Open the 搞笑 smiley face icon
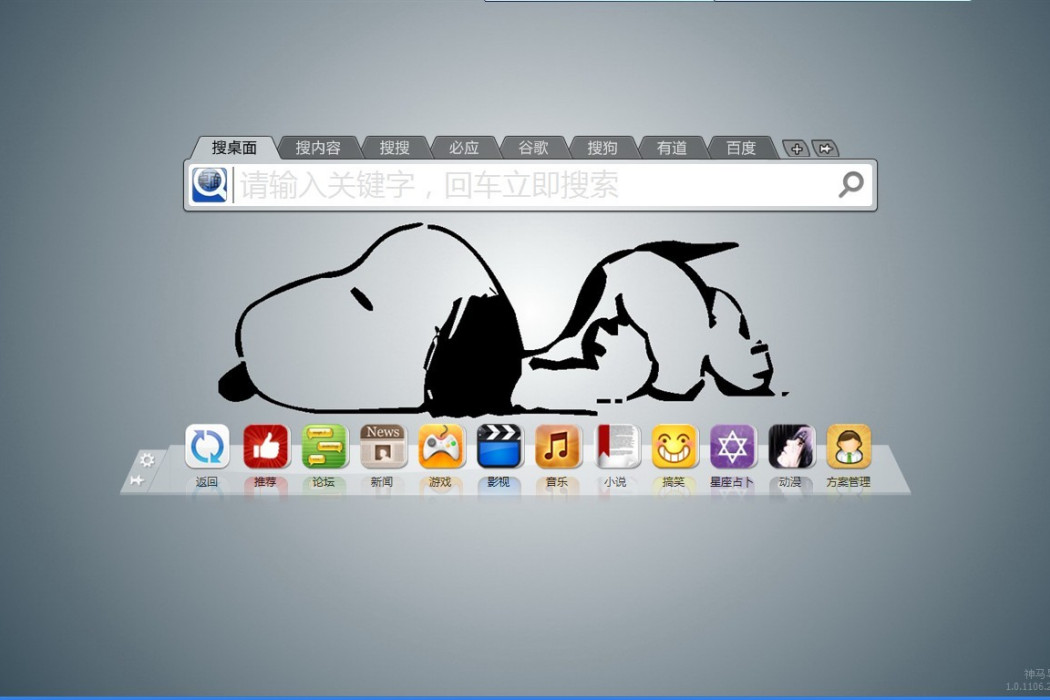Screen dimensions: 1050x700 [674, 447]
